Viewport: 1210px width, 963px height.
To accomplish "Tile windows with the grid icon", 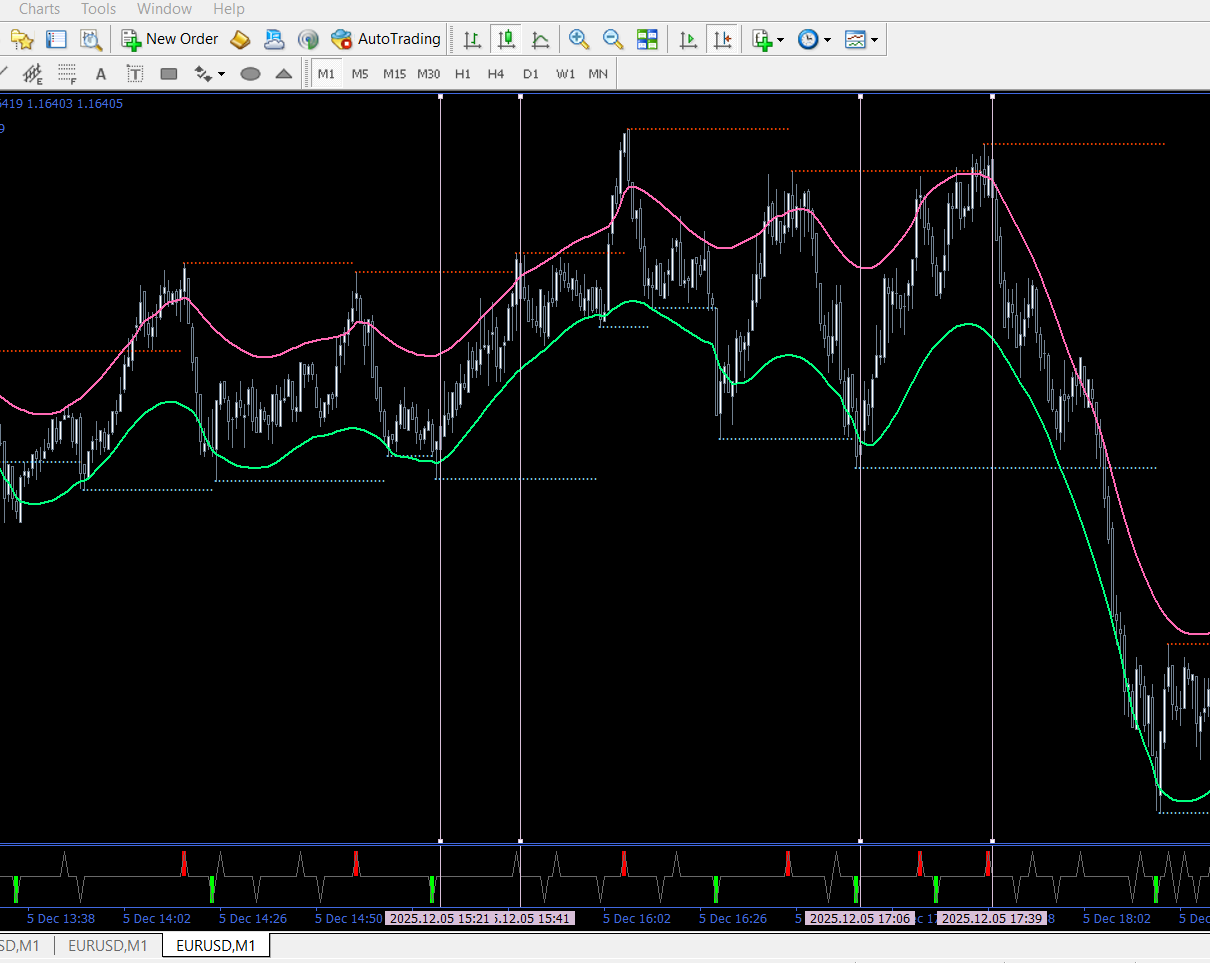I will coord(648,39).
